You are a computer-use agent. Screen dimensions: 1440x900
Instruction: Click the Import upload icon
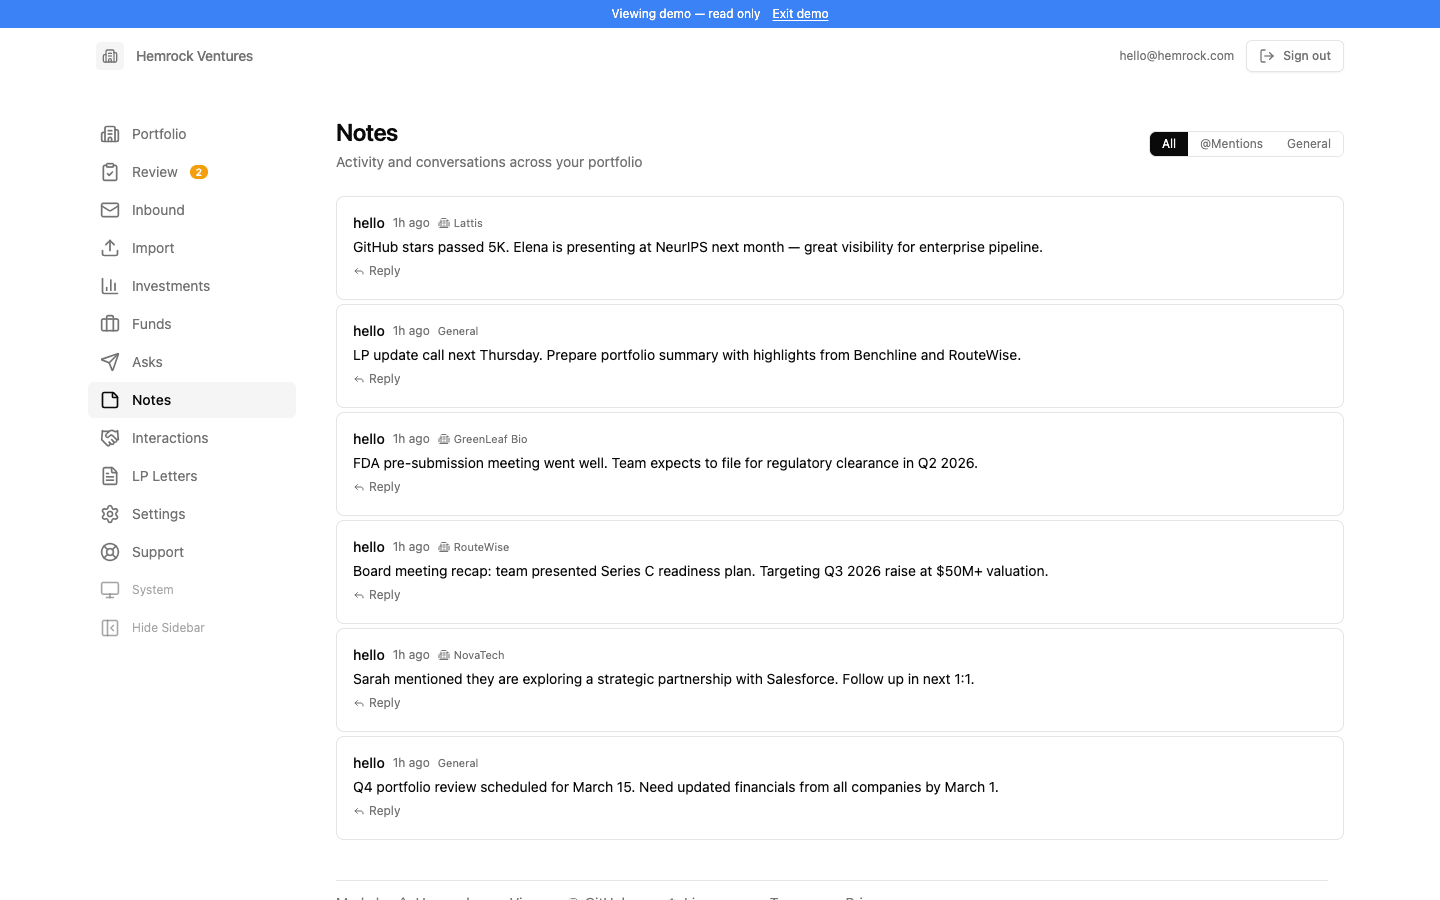(110, 248)
